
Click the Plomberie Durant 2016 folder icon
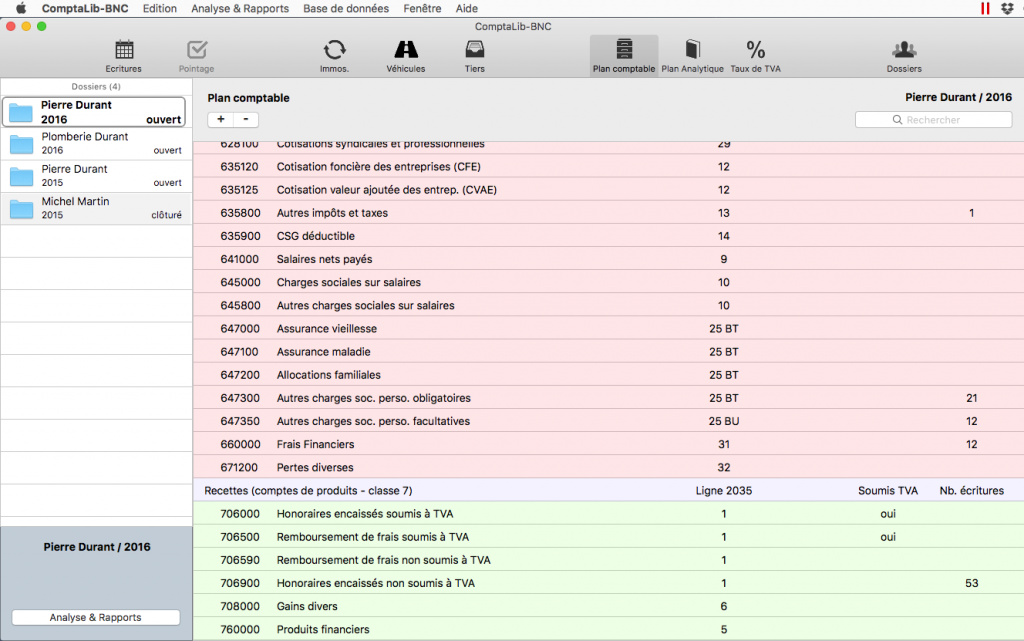tap(22, 144)
